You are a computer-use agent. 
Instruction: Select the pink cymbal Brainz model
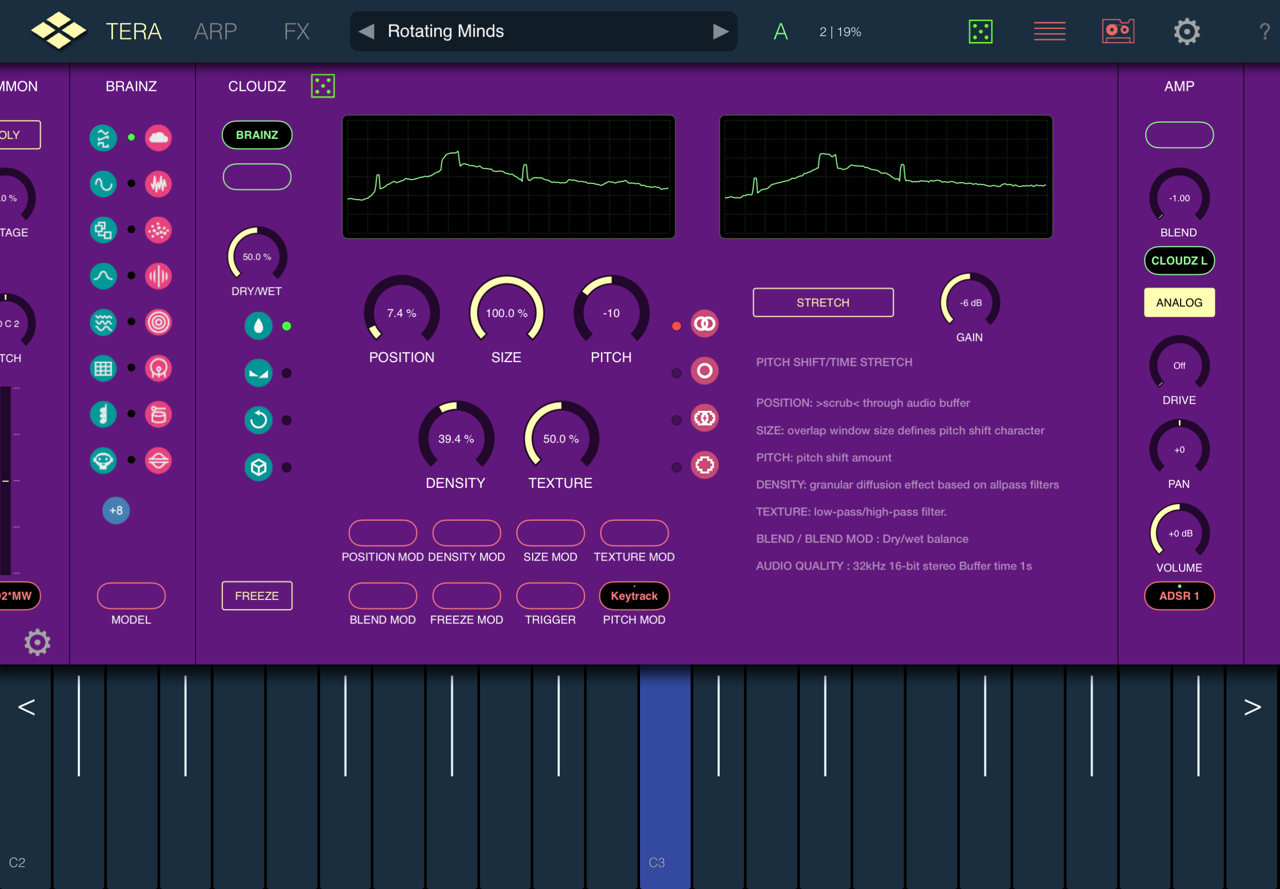pyautogui.click(x=158, y=460)
